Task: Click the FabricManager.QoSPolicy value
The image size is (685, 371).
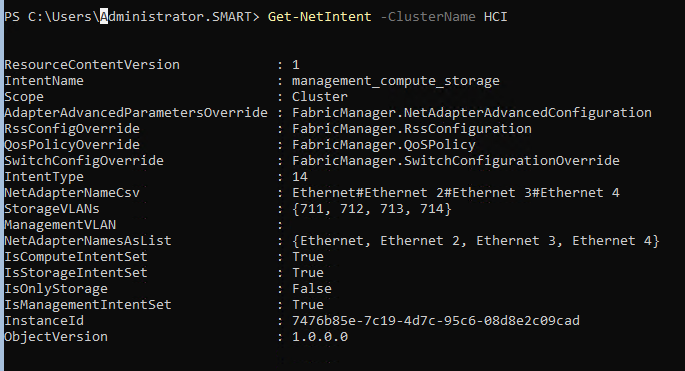Action: [384, 145]
